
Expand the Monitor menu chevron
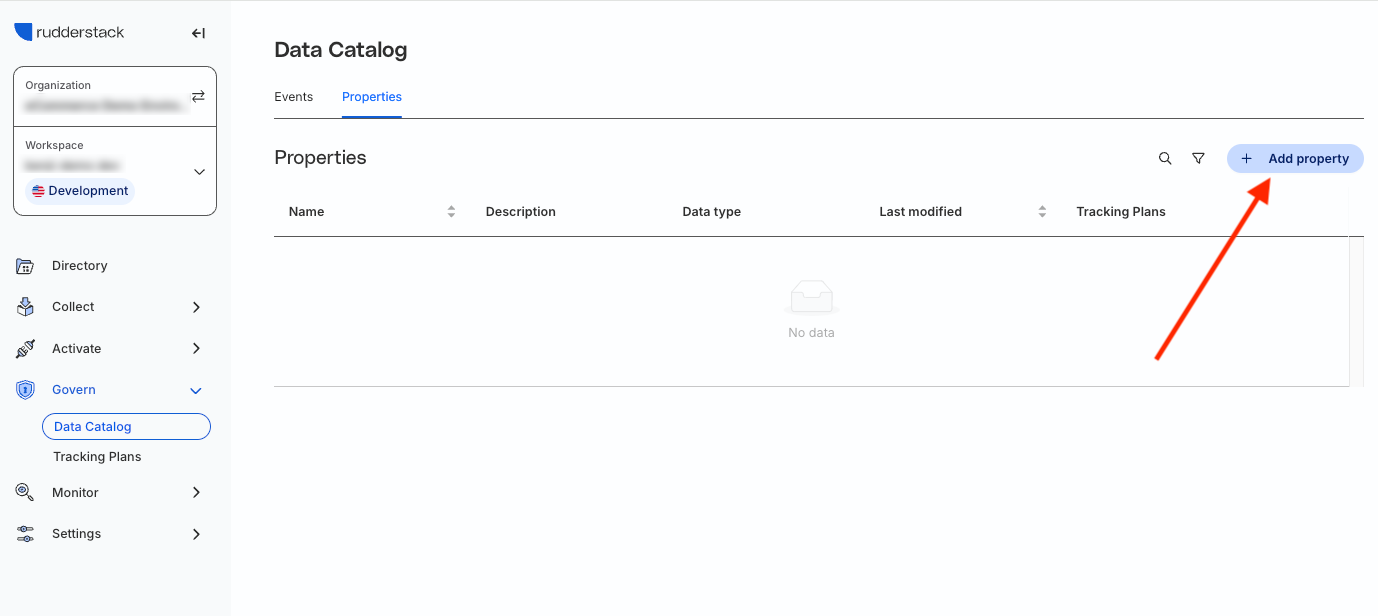[196, 492]
